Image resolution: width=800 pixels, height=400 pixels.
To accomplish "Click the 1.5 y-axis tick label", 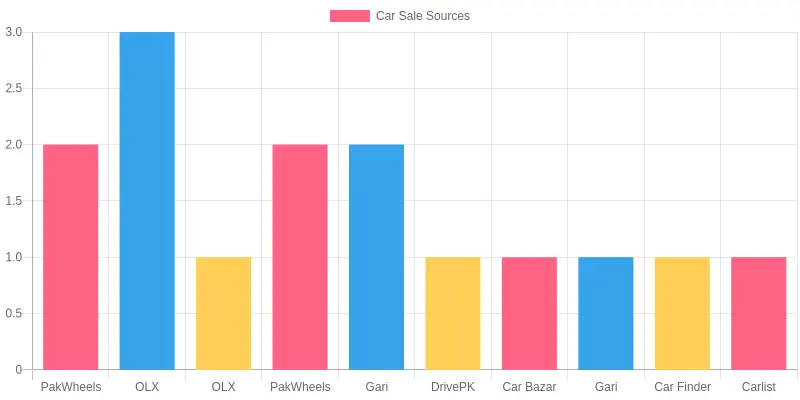I will click(14, 201).
